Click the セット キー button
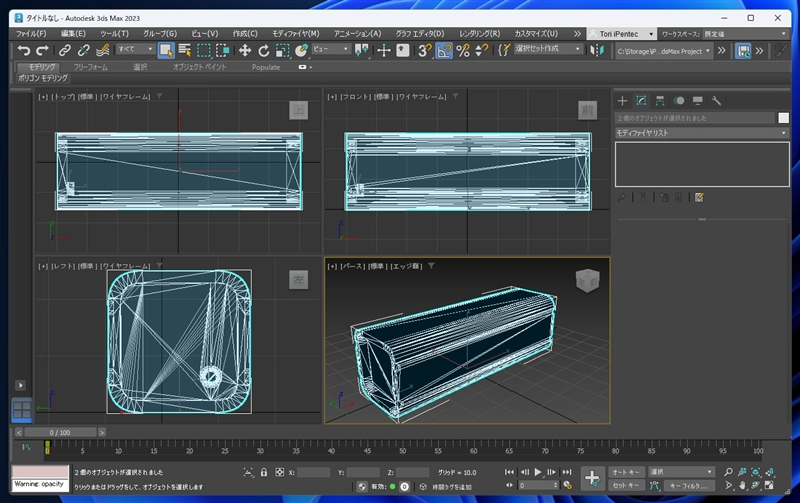The width and height of the screenshot is (800, 503). click(x=626, y=485)
